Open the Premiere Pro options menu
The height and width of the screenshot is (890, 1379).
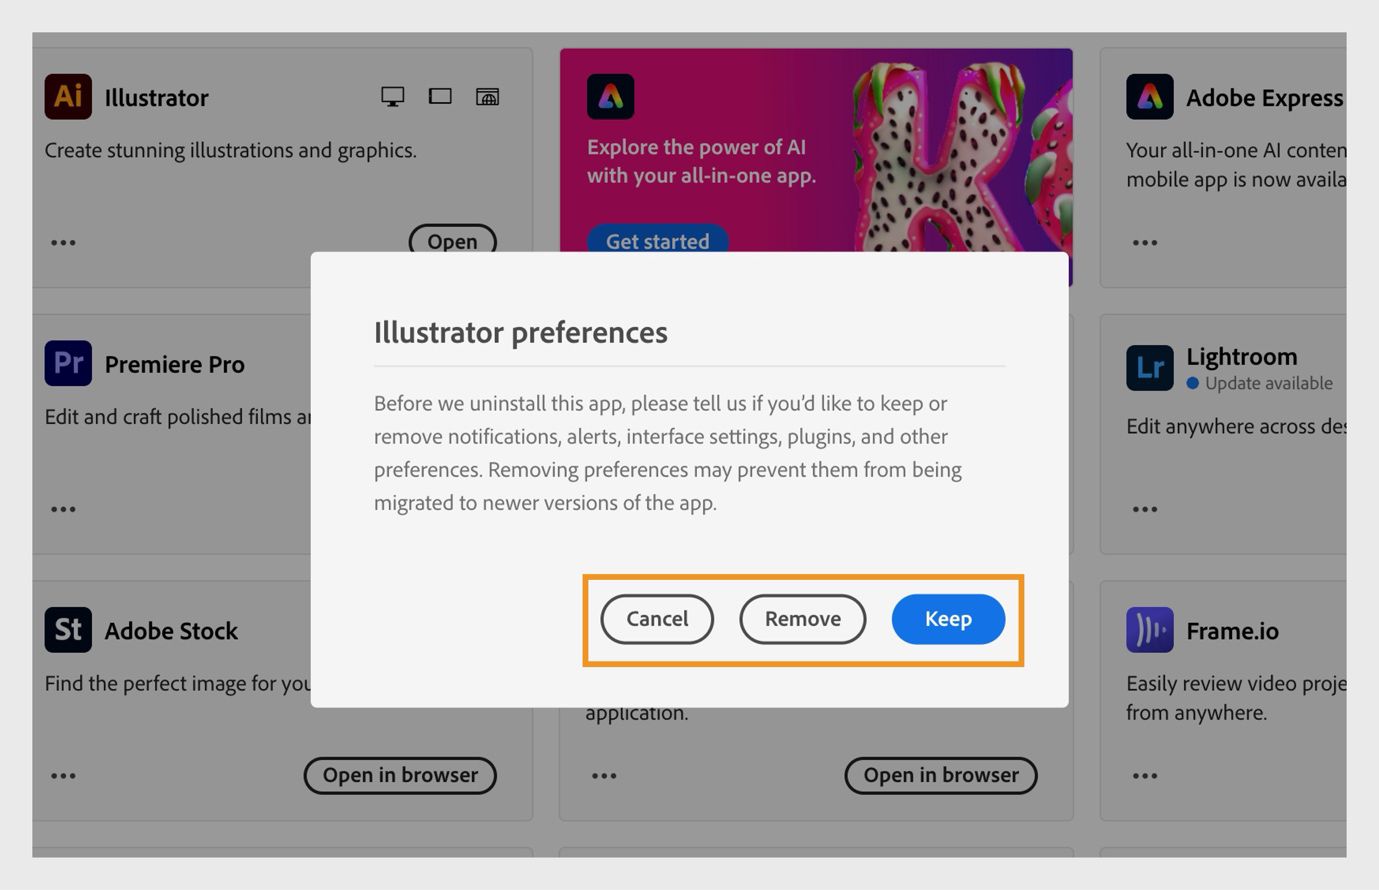63,508
